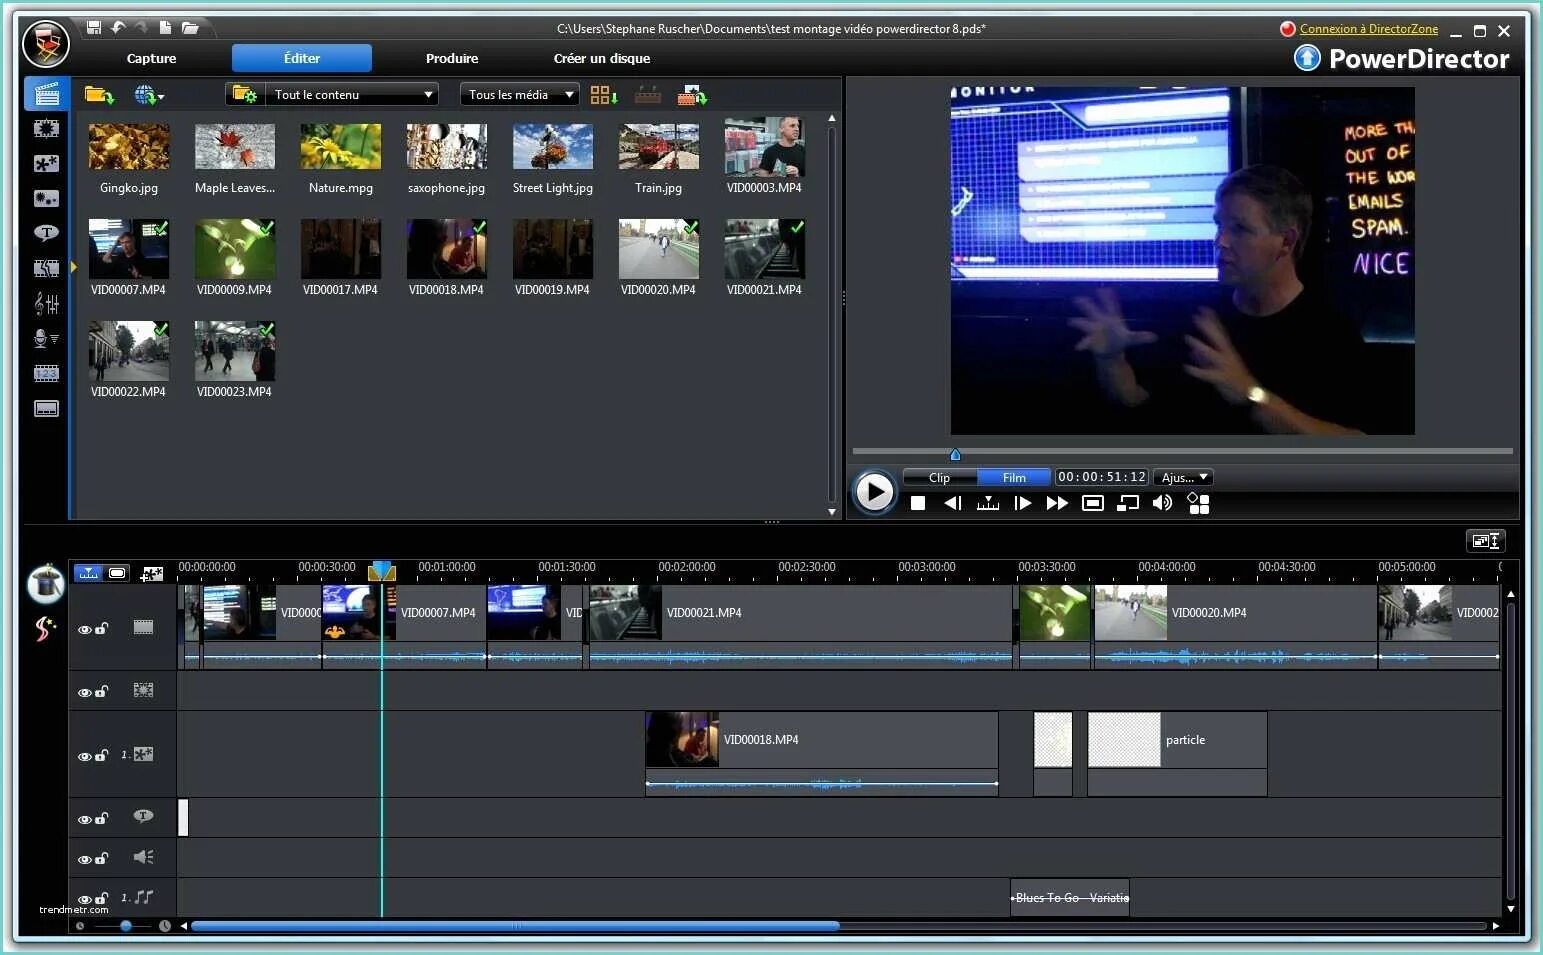Open the Media Room icon in sidebar
The image size is (1543, 955).
click(x=46, y=94)
